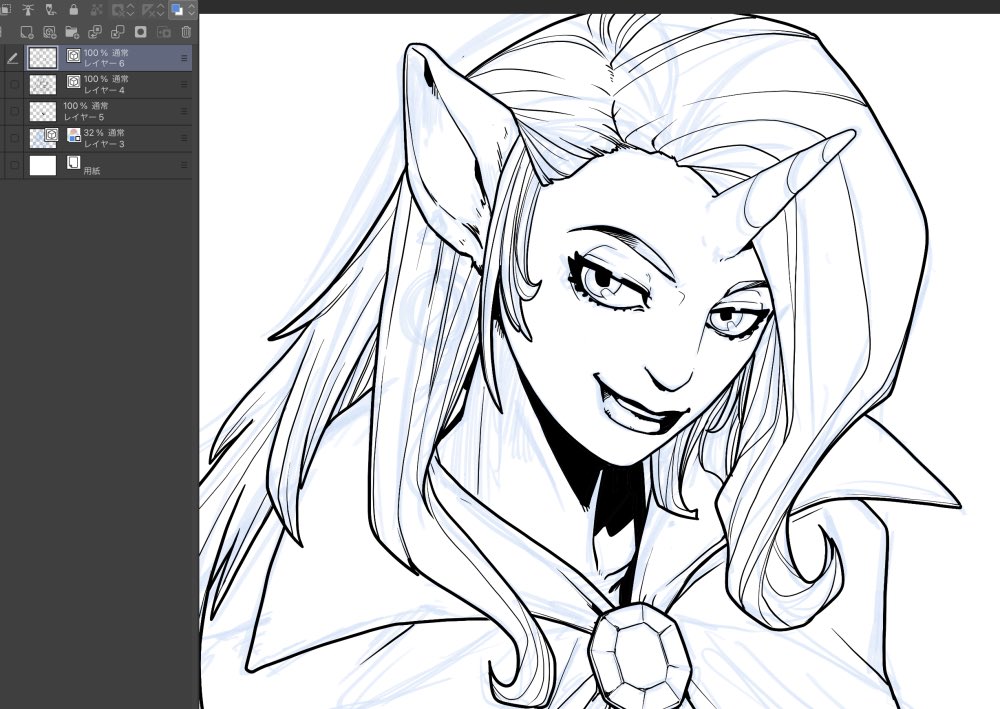Click vector layer icon on レイヤー 4
This screenshot has height=709, width=1000.
(73, 82)
